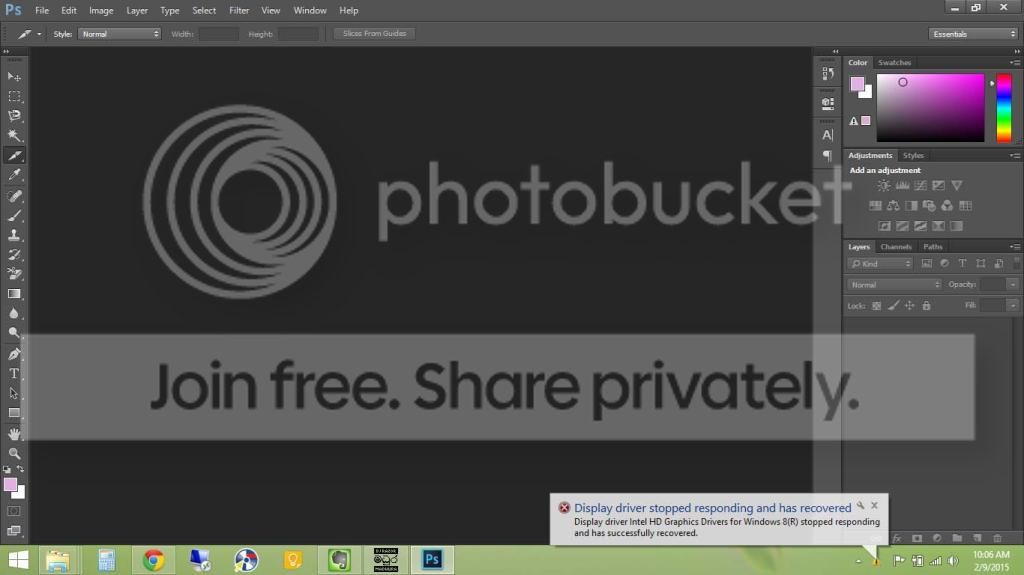The image size is (1024, 575).
Task: Select the Lasso tool
Action: 14,116
